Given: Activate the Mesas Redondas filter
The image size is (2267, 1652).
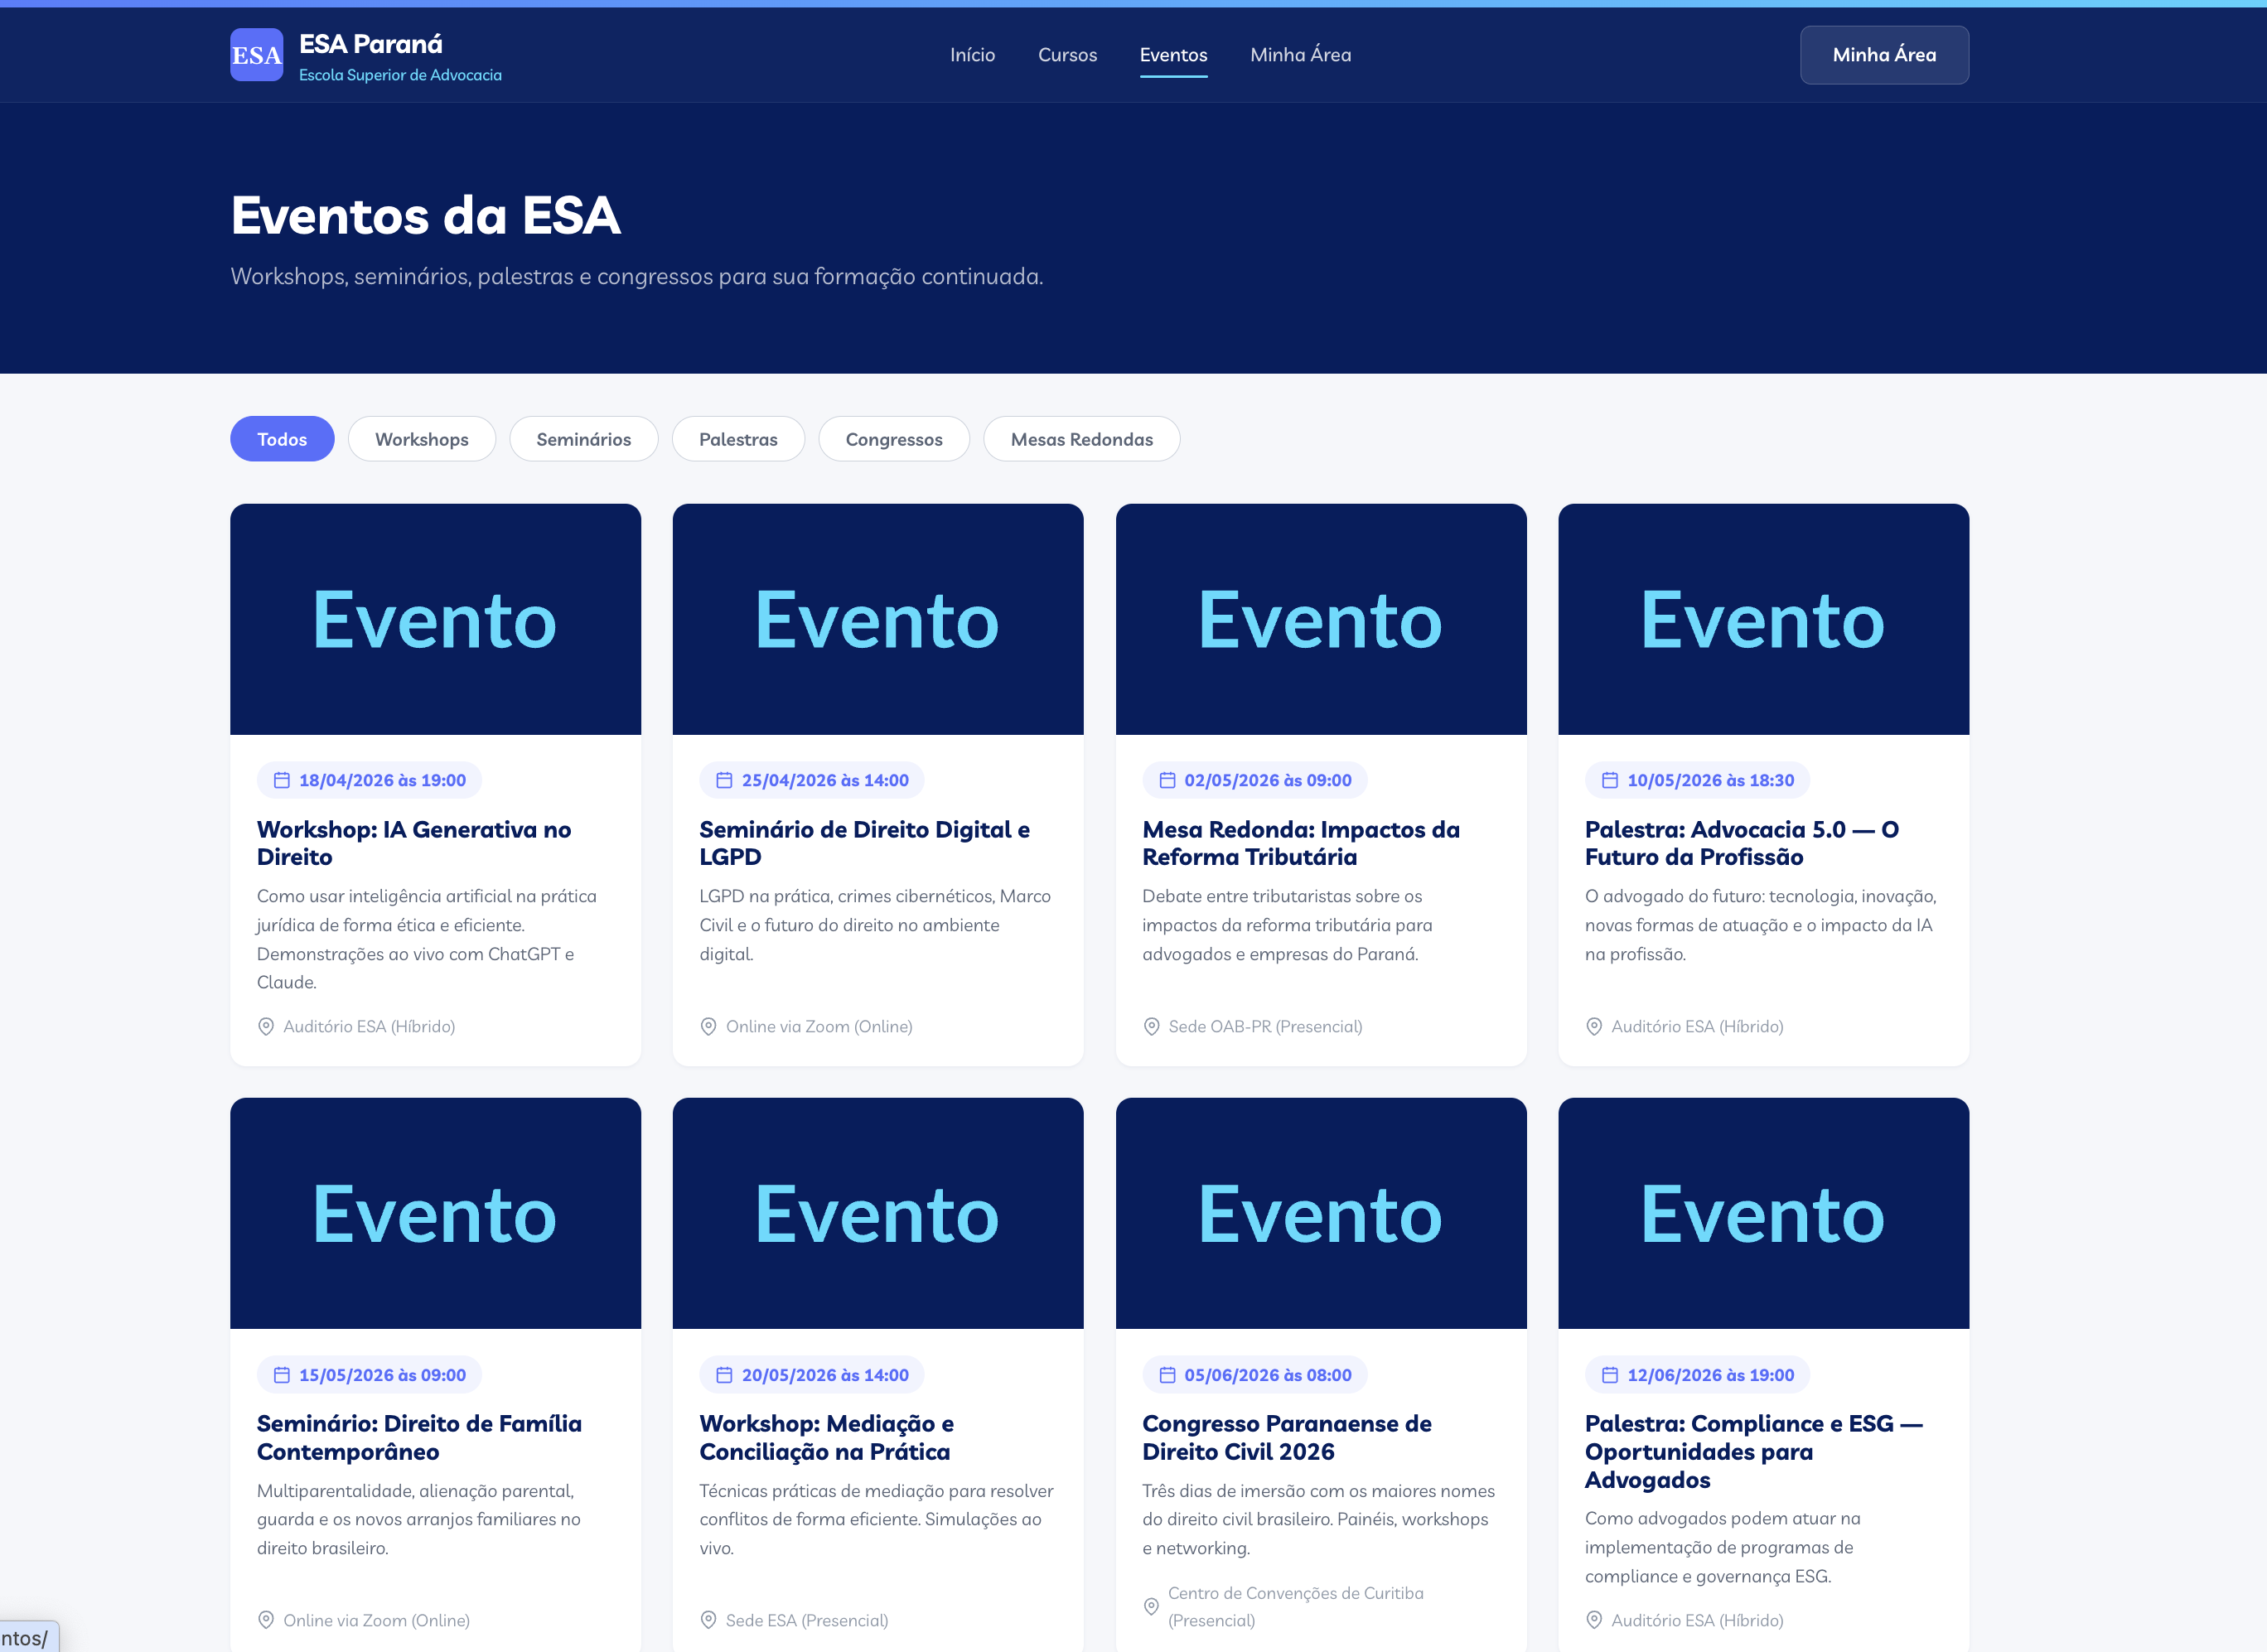Looking at the screenshot, I should [1081, 439].
